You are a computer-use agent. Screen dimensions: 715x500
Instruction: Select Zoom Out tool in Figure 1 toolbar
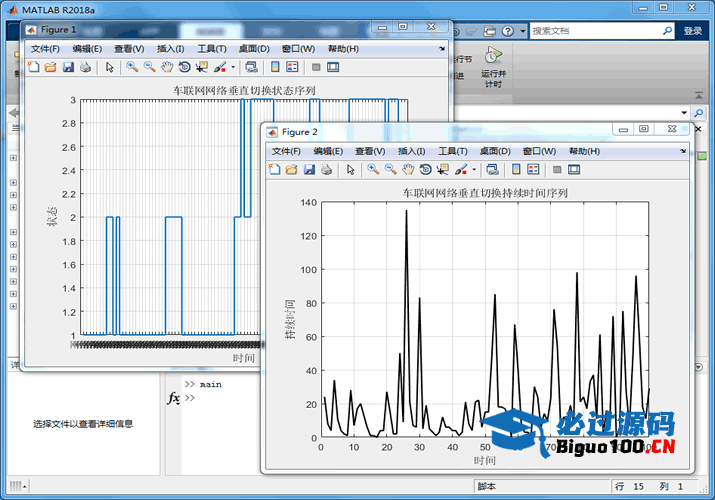click(x=150, y=67)
